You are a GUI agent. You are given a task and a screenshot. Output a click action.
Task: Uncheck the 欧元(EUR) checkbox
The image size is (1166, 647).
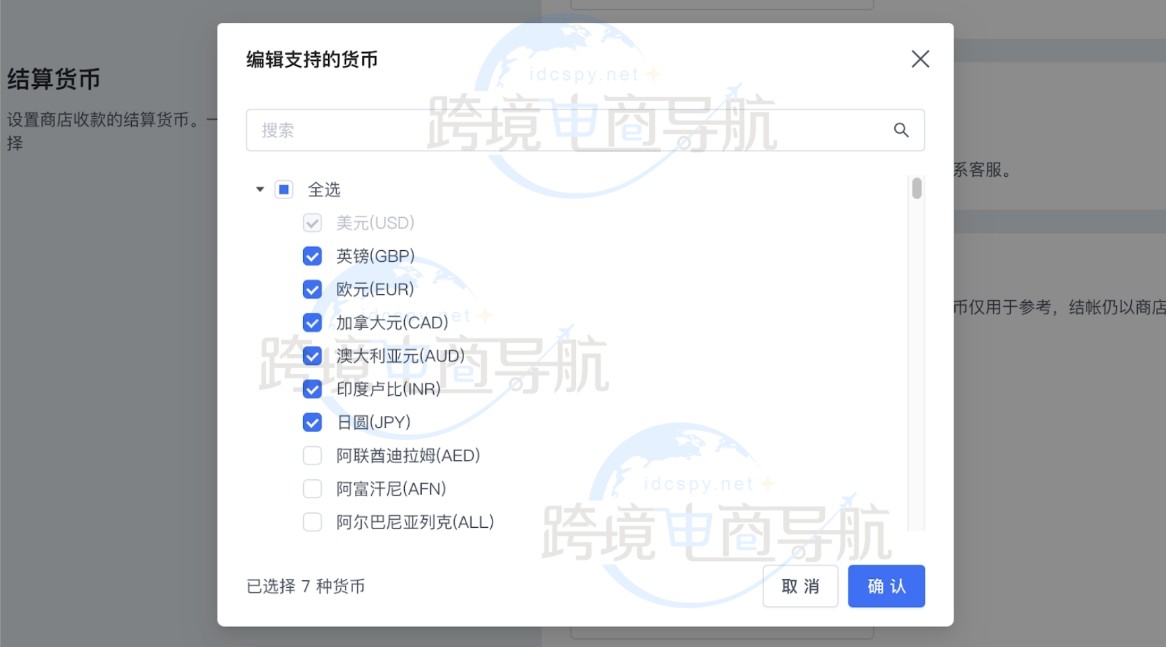(312, 289)
